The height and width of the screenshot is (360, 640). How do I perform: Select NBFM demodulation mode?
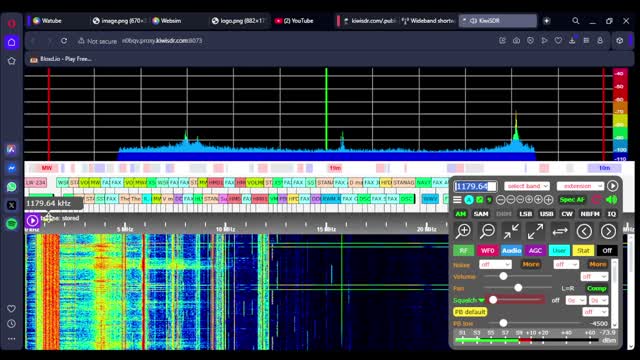(x=590, y=214)
